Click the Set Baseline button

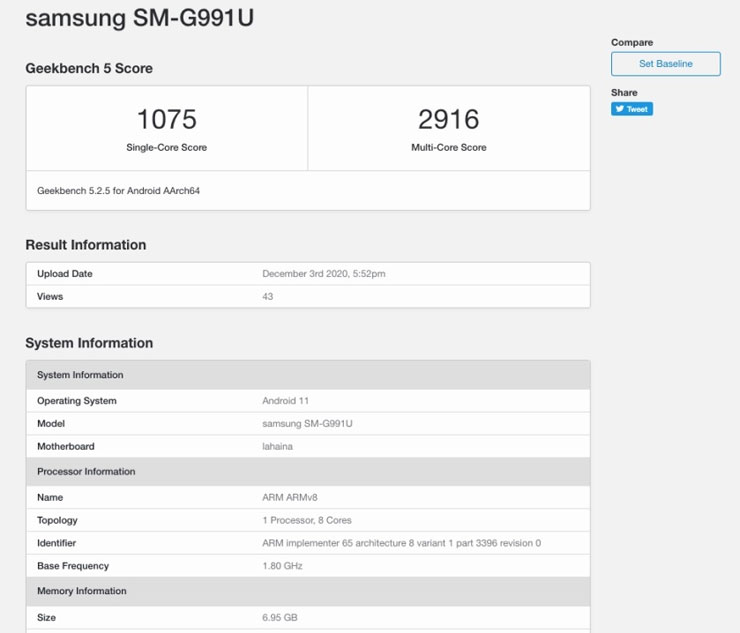point(665,64)
